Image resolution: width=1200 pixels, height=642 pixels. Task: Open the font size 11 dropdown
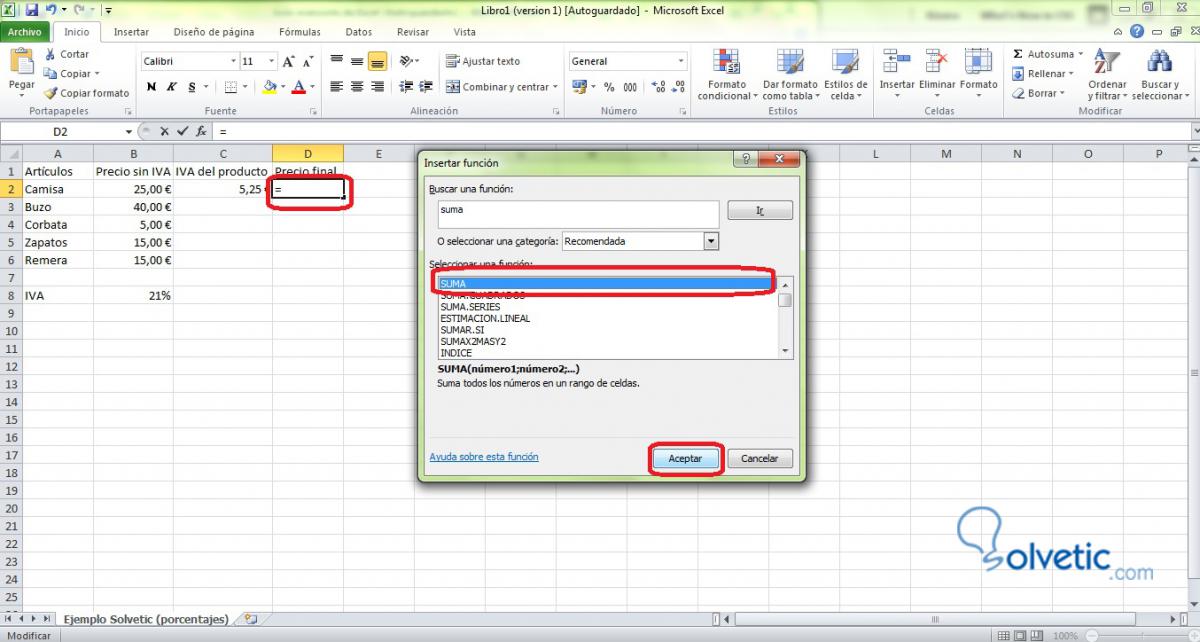coord(272,61)
